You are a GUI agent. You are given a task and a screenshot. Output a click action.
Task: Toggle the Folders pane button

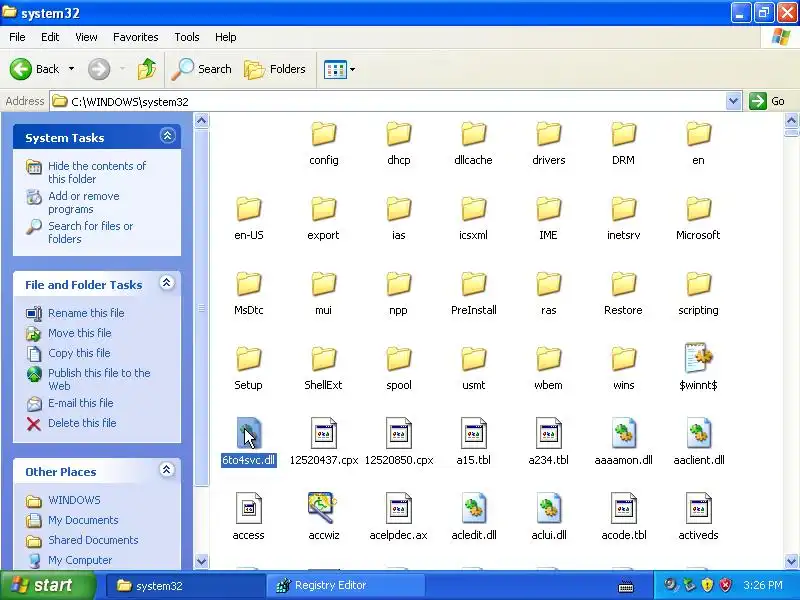pyautogui.click(x=275, y=69)
